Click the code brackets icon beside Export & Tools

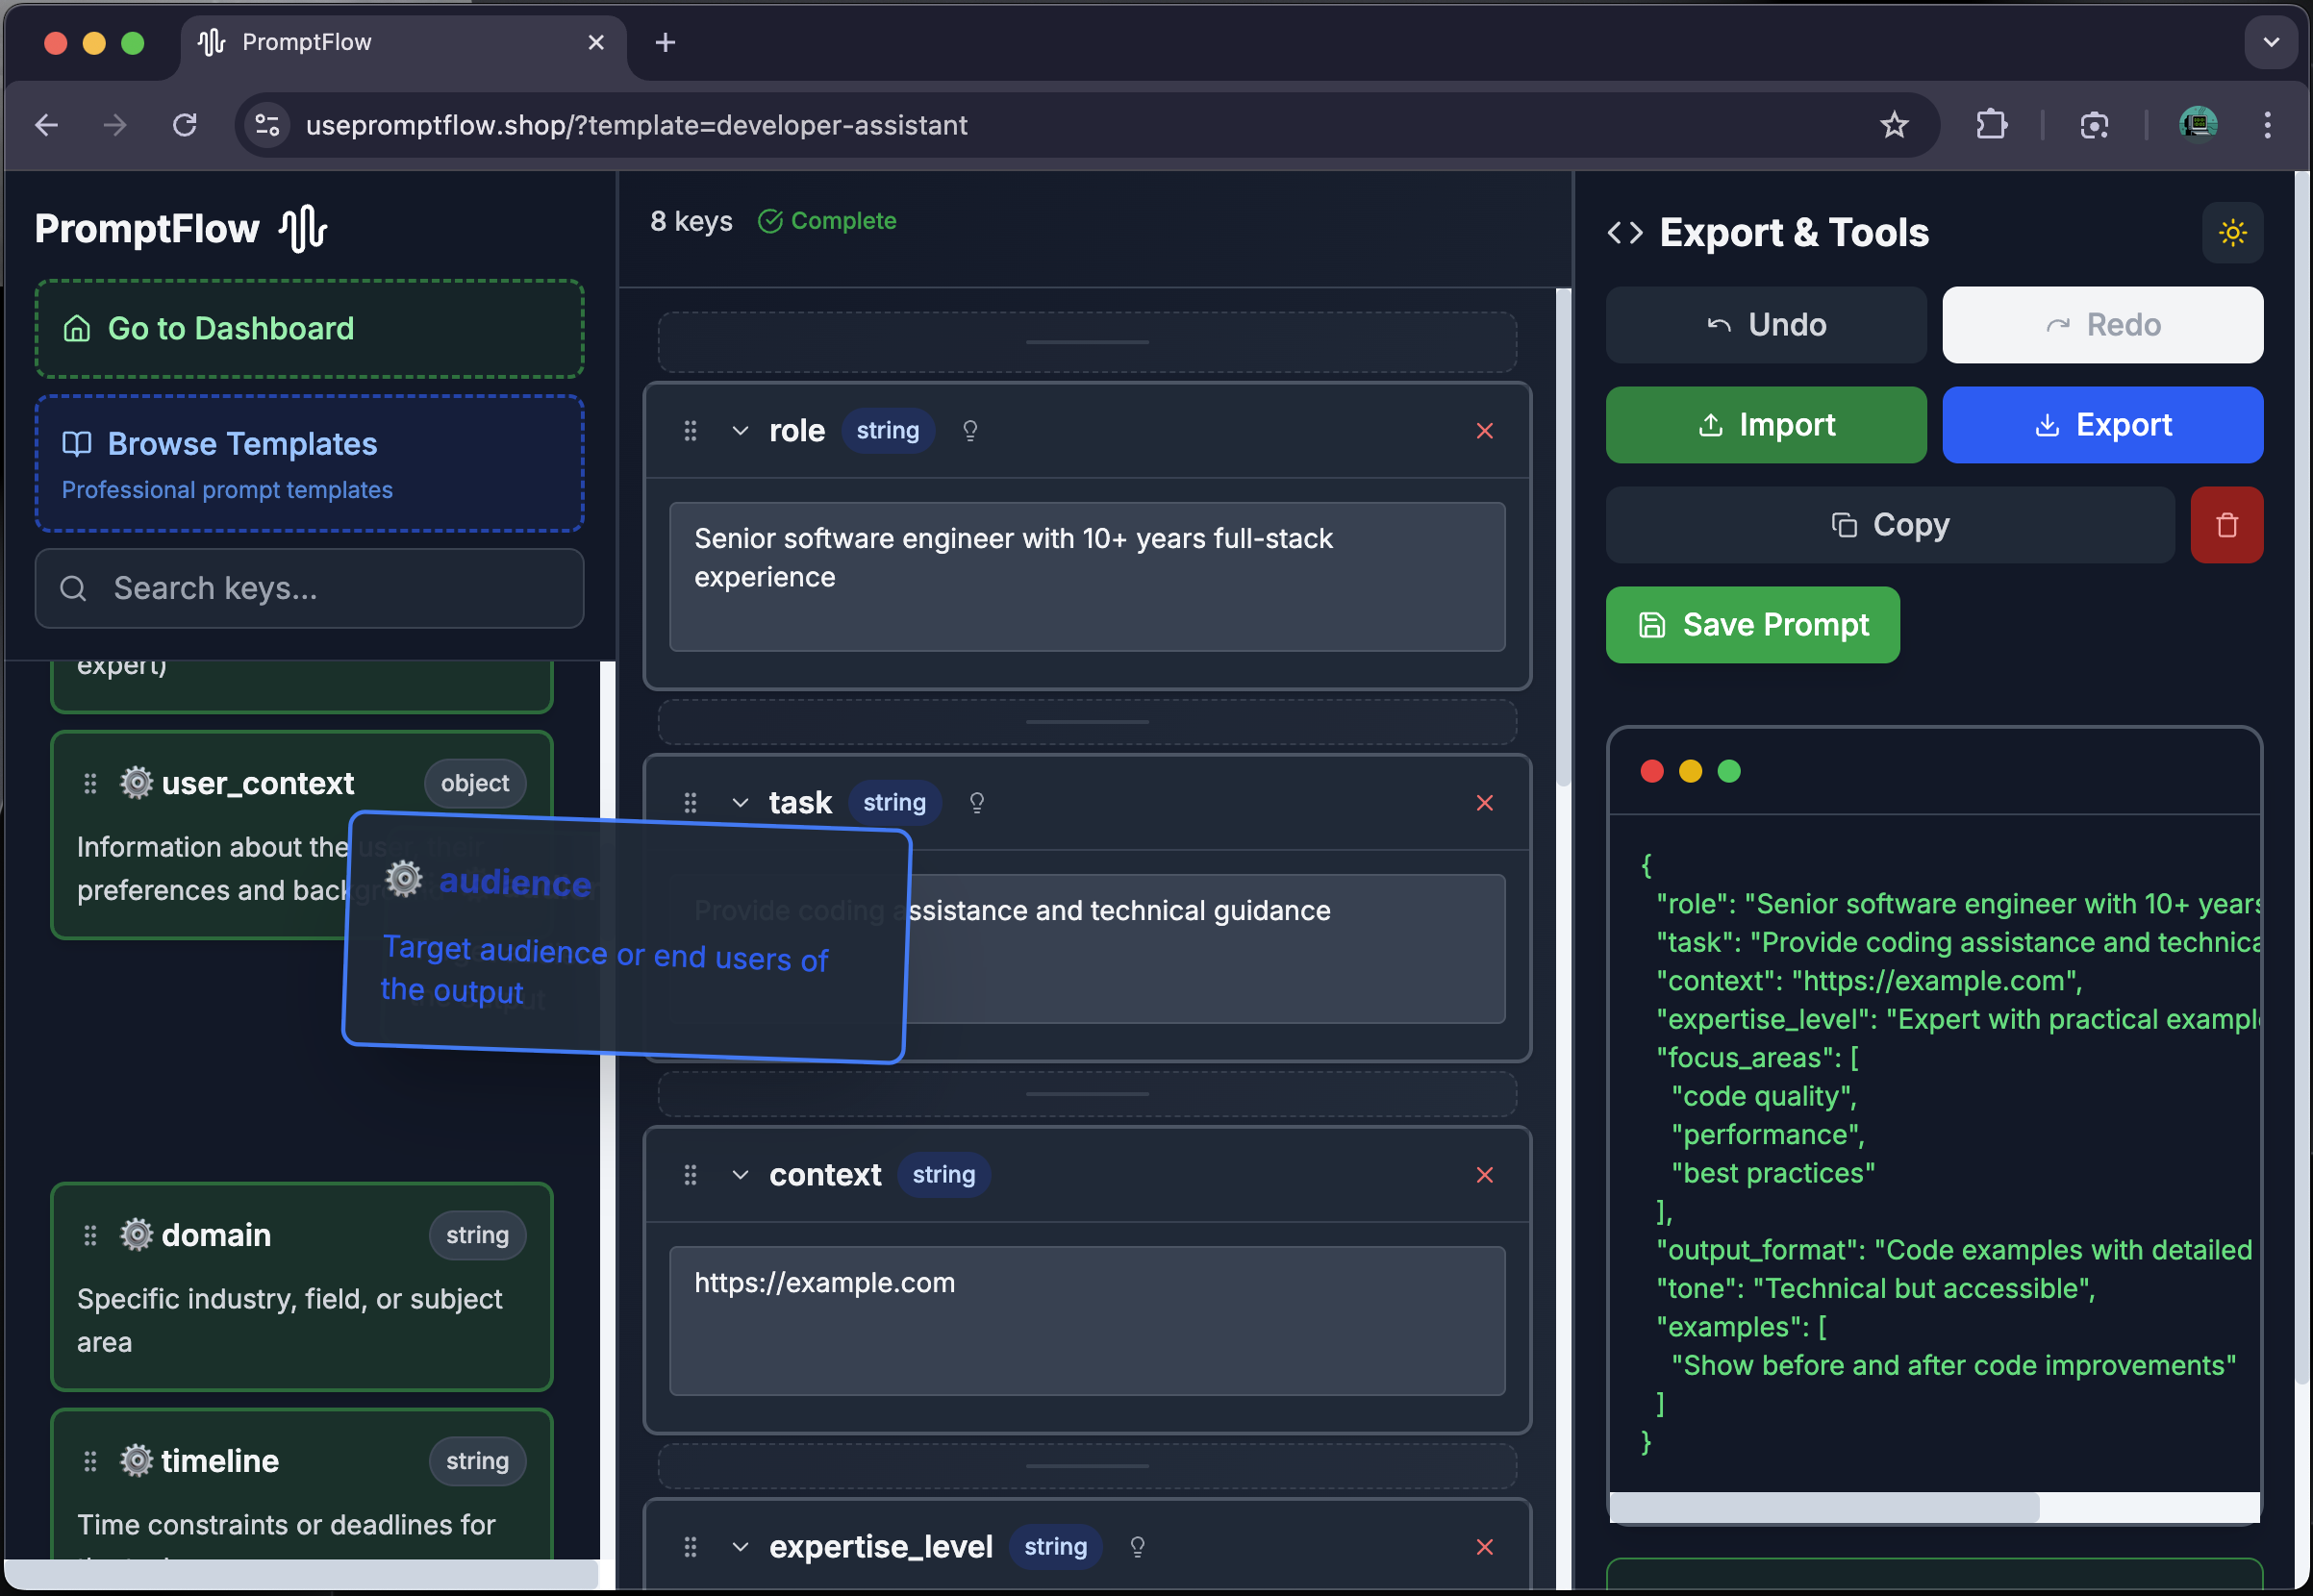pyautogui.click(x=1624, y=232)
